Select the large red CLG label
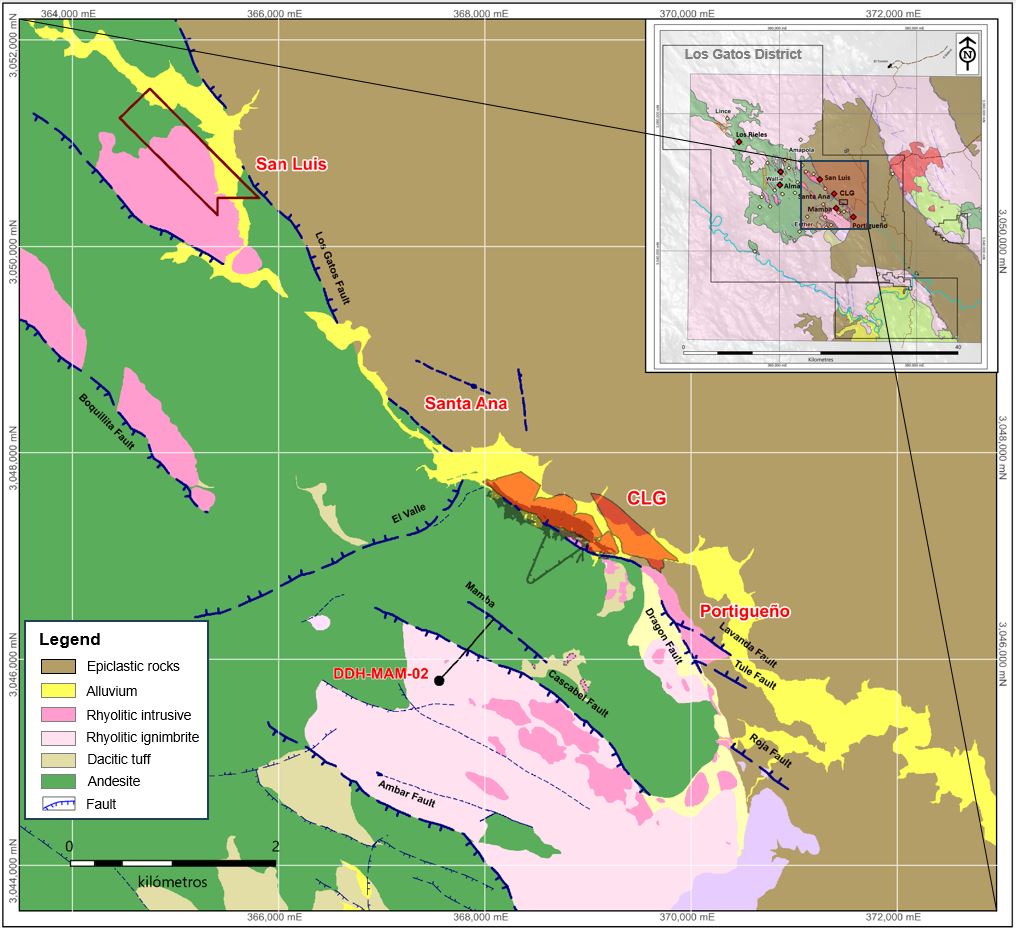1016x930 pixels. [646, 498]
